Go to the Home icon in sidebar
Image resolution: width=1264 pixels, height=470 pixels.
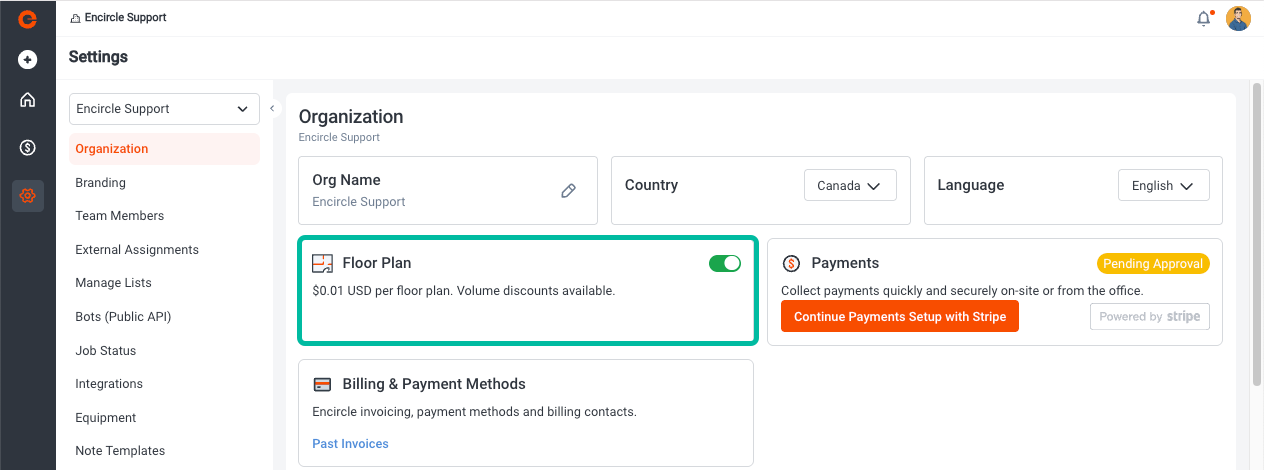(x=27, y=100)
